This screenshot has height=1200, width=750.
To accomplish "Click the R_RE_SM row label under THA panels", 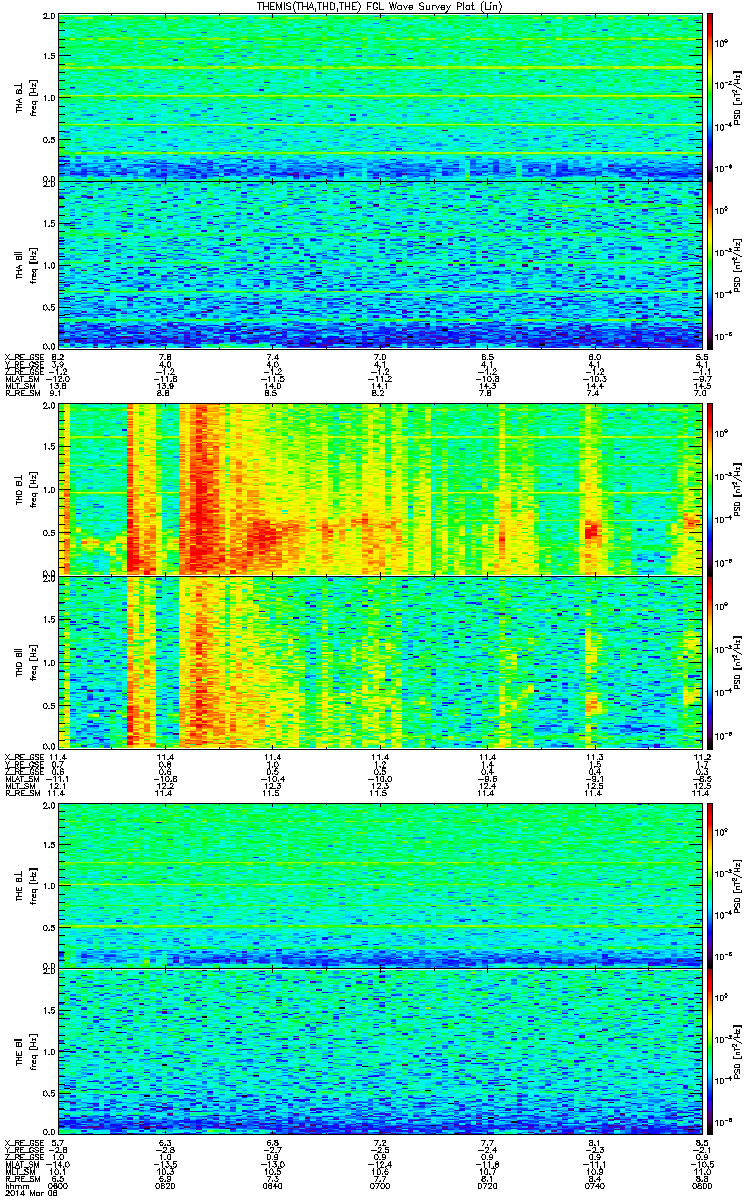I will (21, 395).
